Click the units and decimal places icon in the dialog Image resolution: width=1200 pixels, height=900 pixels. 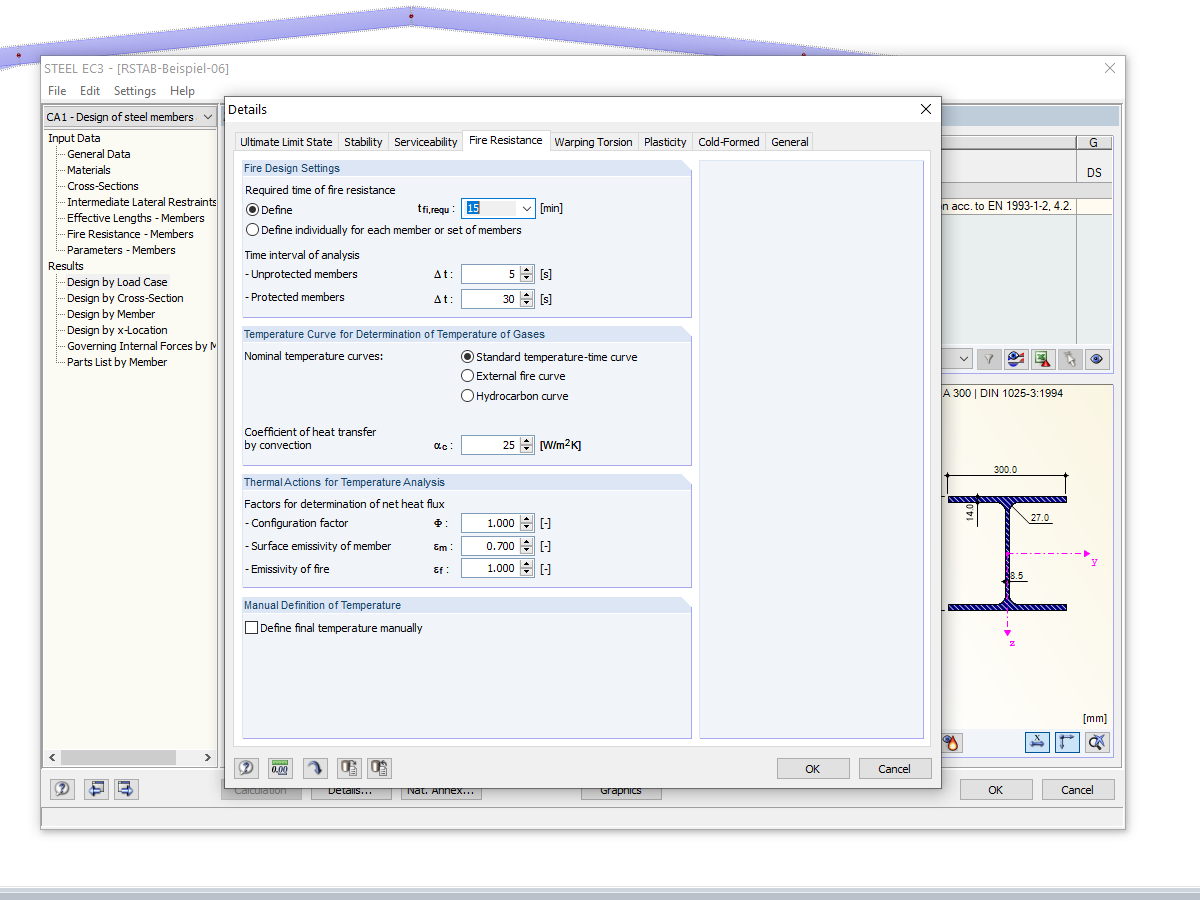pos(280,767)
